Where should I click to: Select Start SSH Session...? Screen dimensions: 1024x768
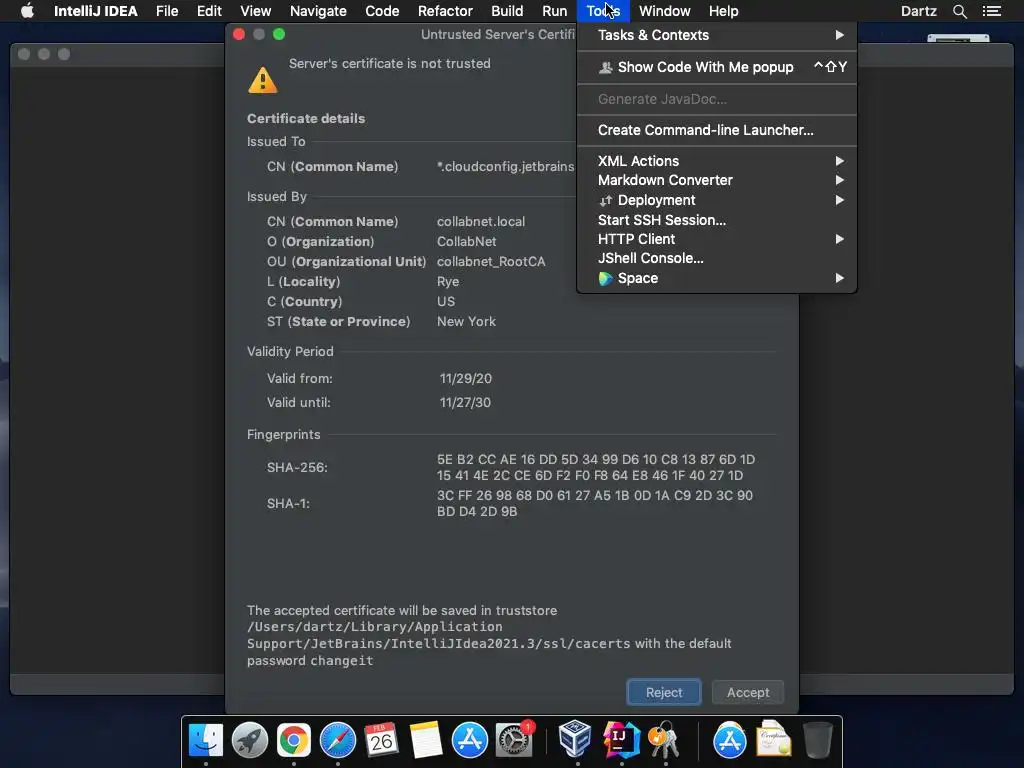pos(717,221)
